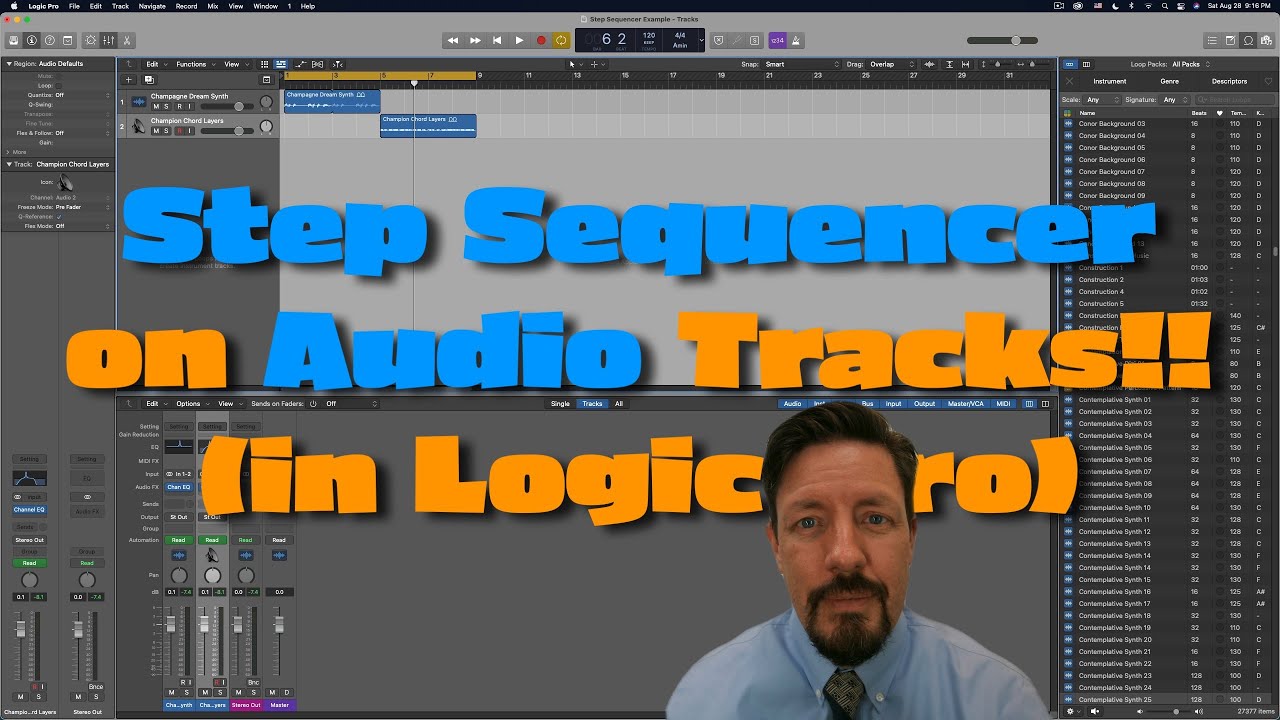Open the Snap Smart dropdown
Viewport: 1280px width, 720px height.
pos(803,64)
